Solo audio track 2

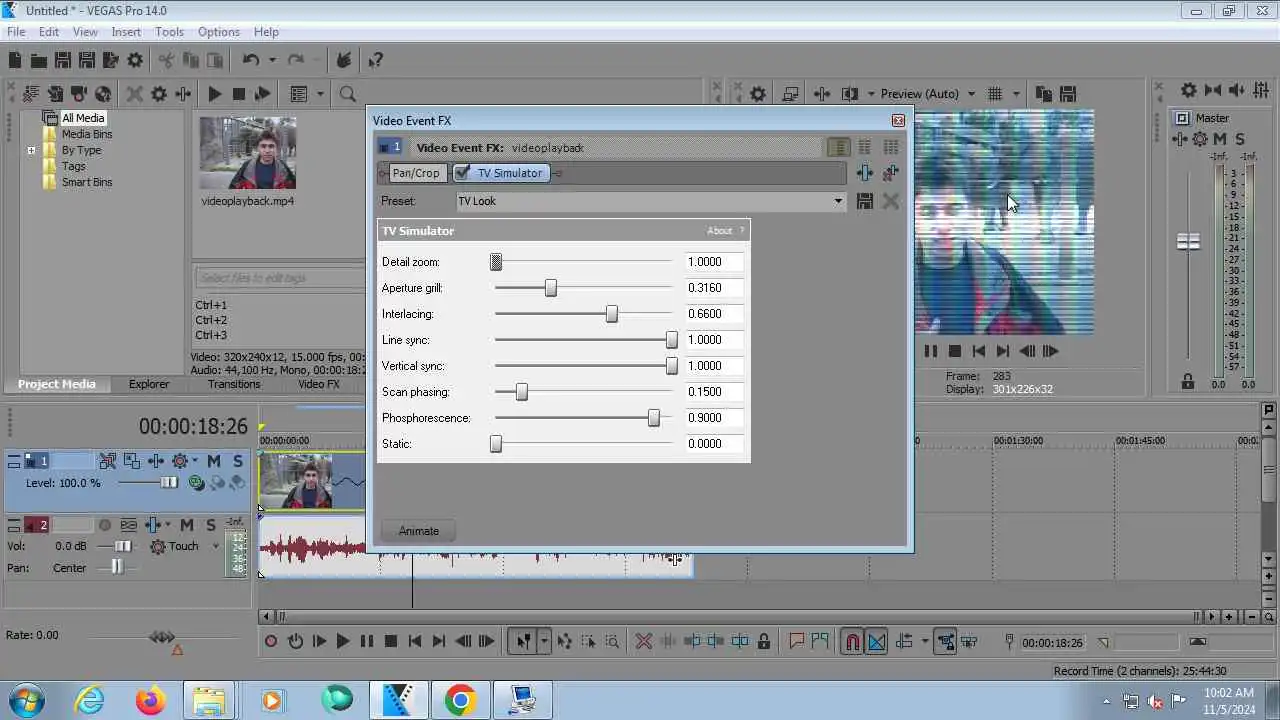pyautogui.click(x=211, y=525)
